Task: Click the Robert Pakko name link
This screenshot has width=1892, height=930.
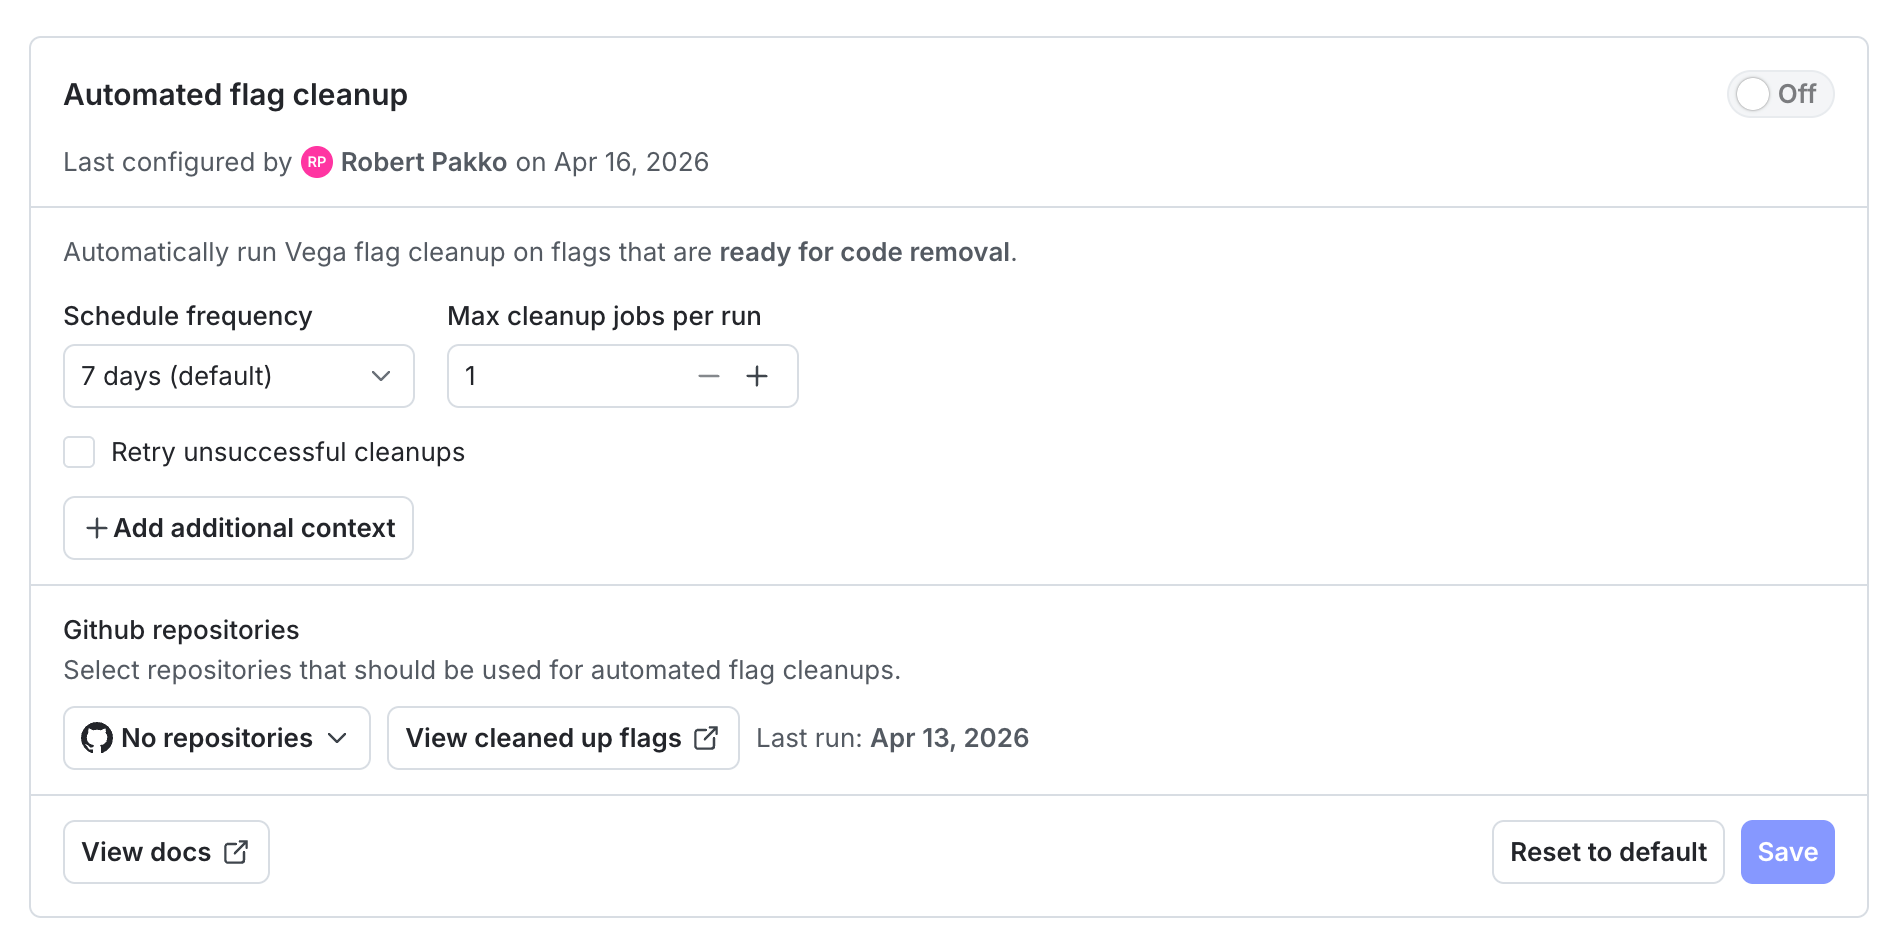Action: (423, 162)
